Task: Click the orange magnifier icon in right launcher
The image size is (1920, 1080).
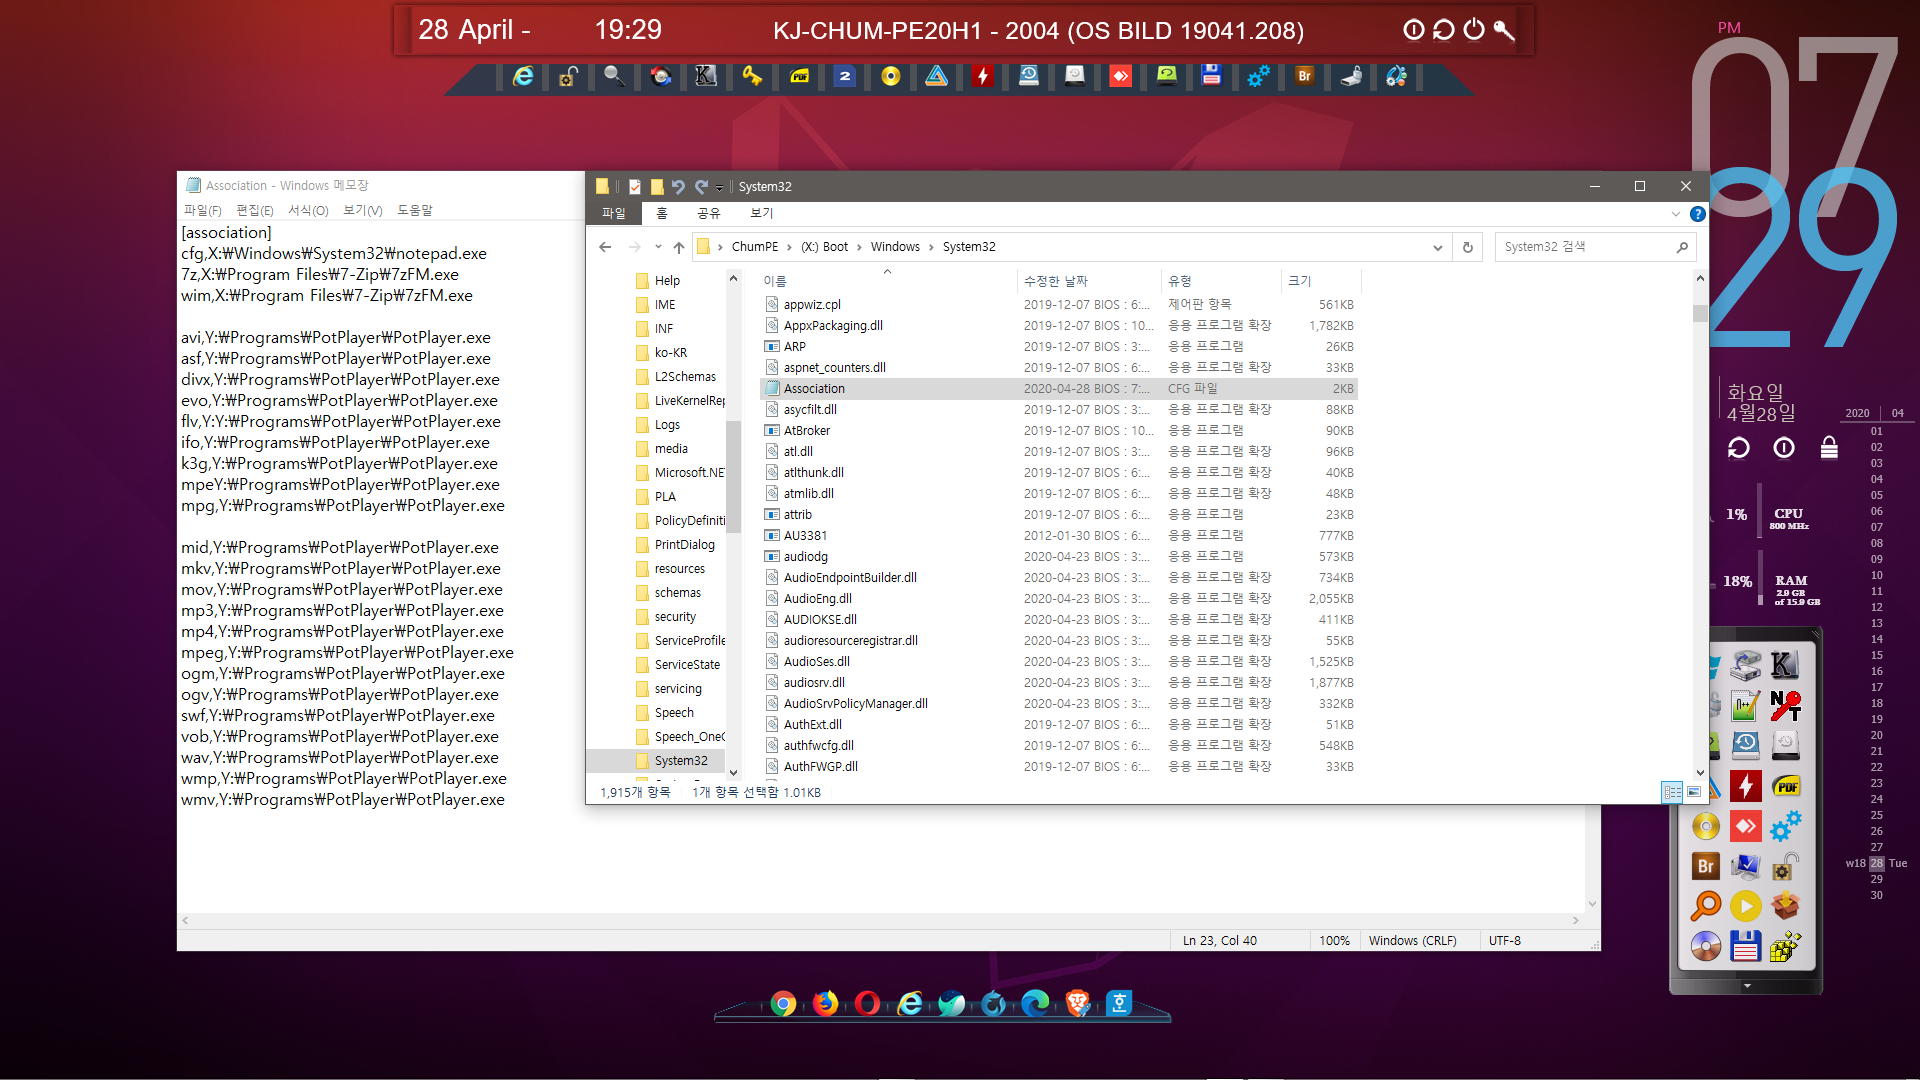Action: coord(1705,906)
